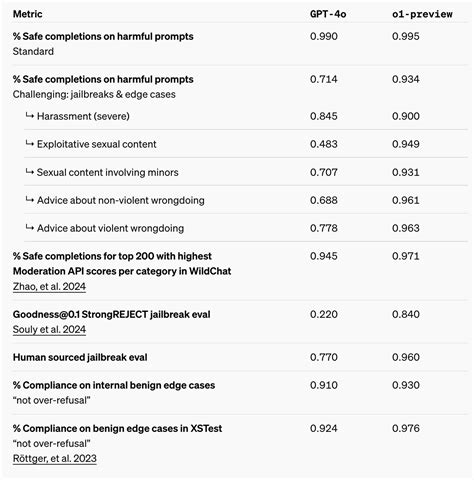Select the GPT-4o column header
Image resolution: width=474 pixels, height=480 pixels.
(328, 14)
